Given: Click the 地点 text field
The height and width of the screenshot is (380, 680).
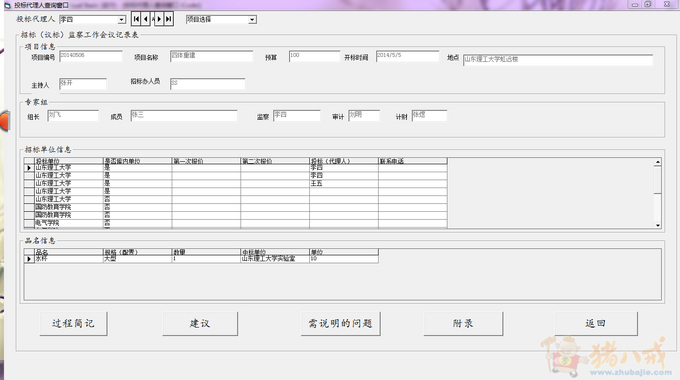Looking at the screenshot, I should 558,60.
